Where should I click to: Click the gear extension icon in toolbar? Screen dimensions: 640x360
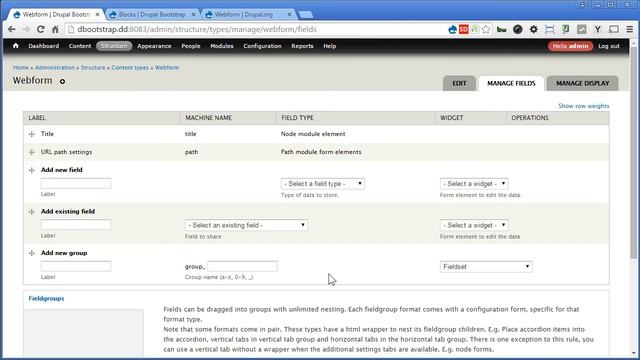pyautogui.click(x=533, y=29)
